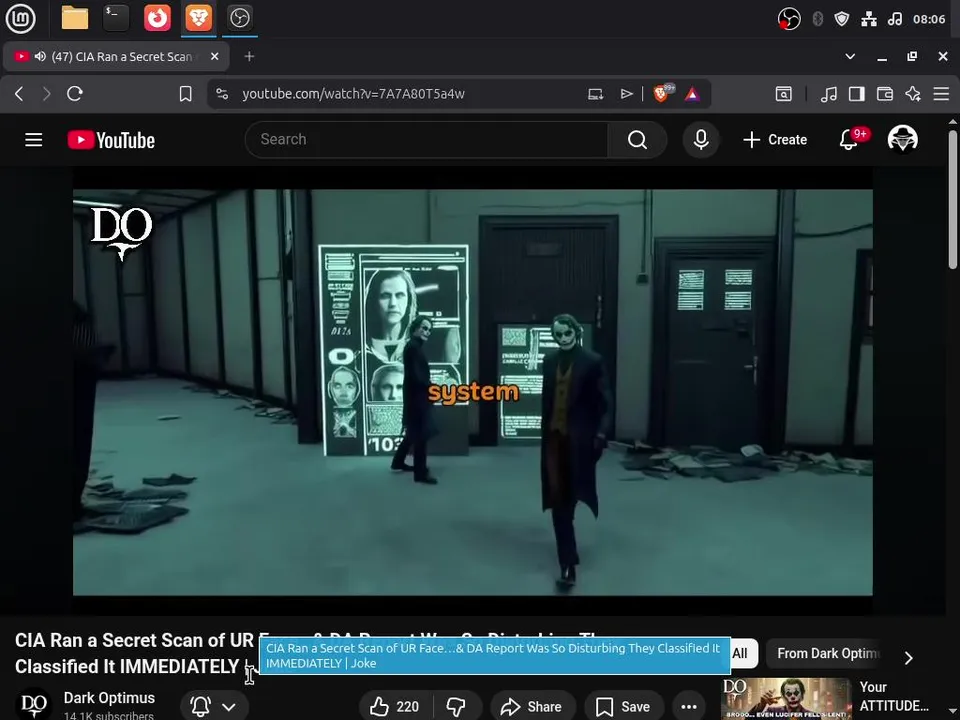The image size is (960, 720).
Task: Open the Brave playlist music icon
Action: (x=829, y=94)
